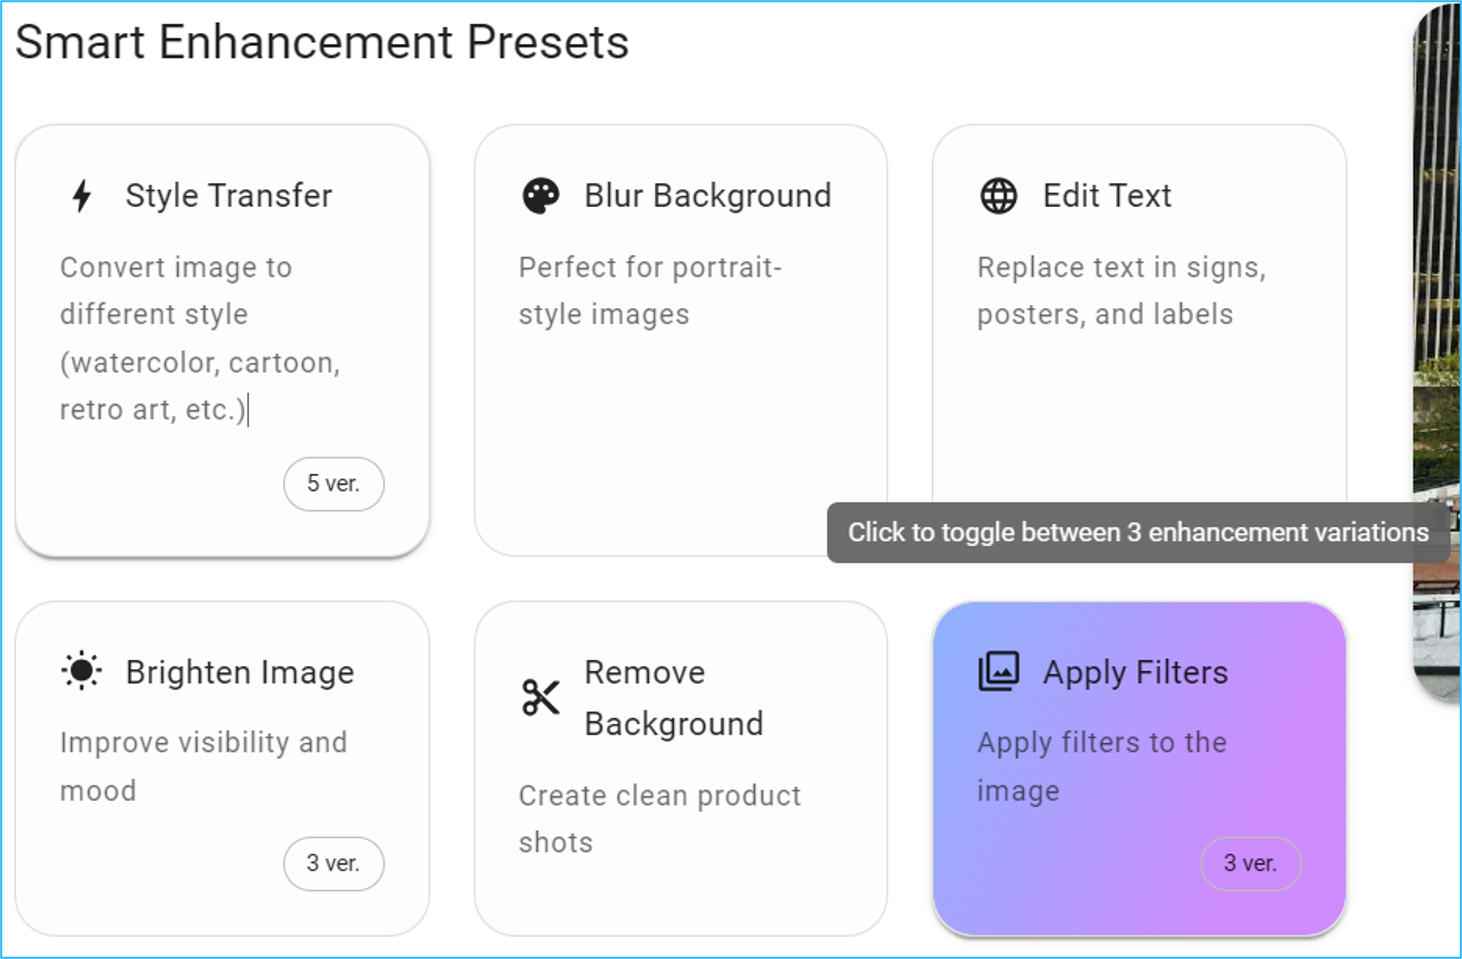
Task: Select the Style Transfer preset title
Action: tap(229, 196)
